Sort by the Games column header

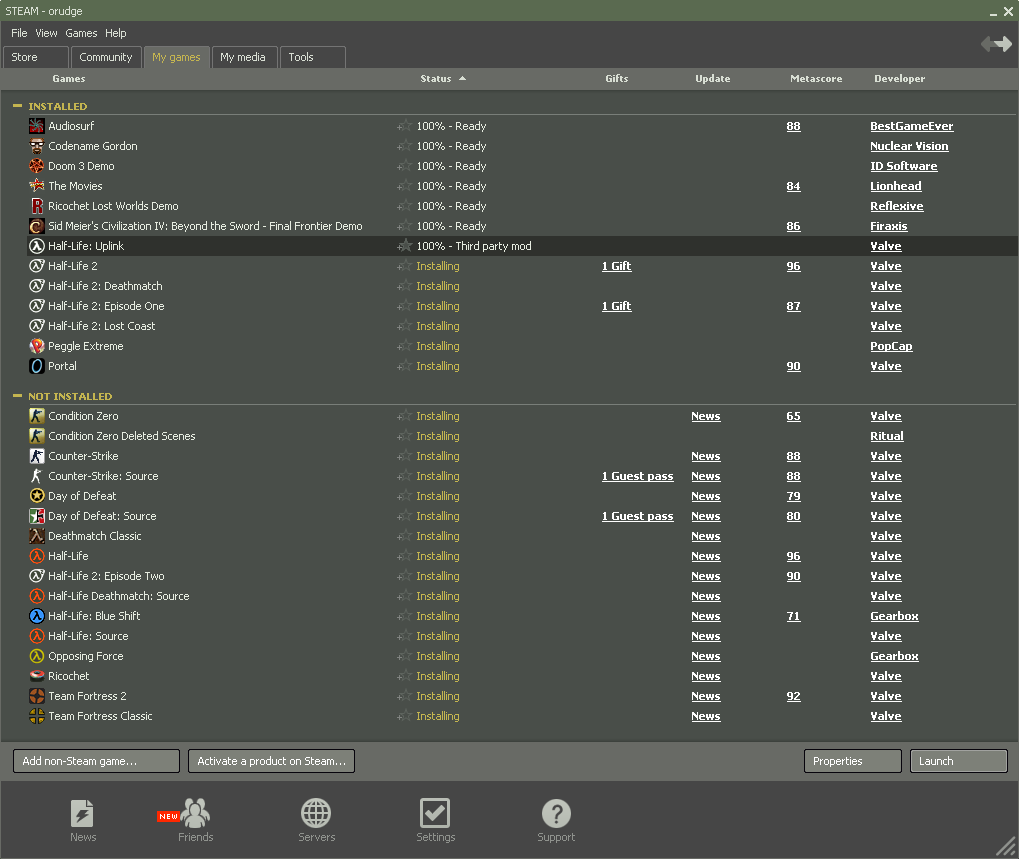(x=69, y=79)
